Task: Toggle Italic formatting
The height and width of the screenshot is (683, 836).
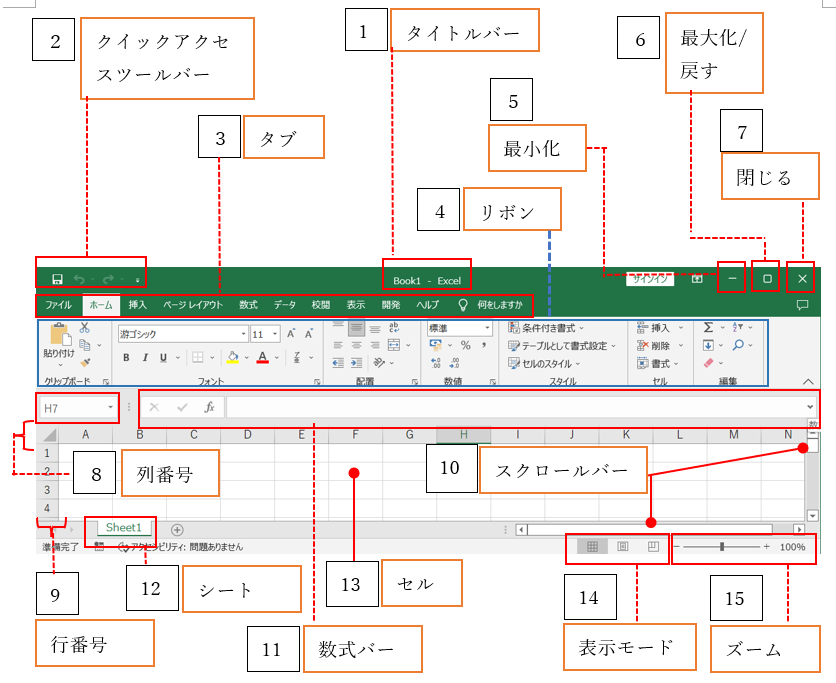Action: pyautogui.click(x=144, y=358)
